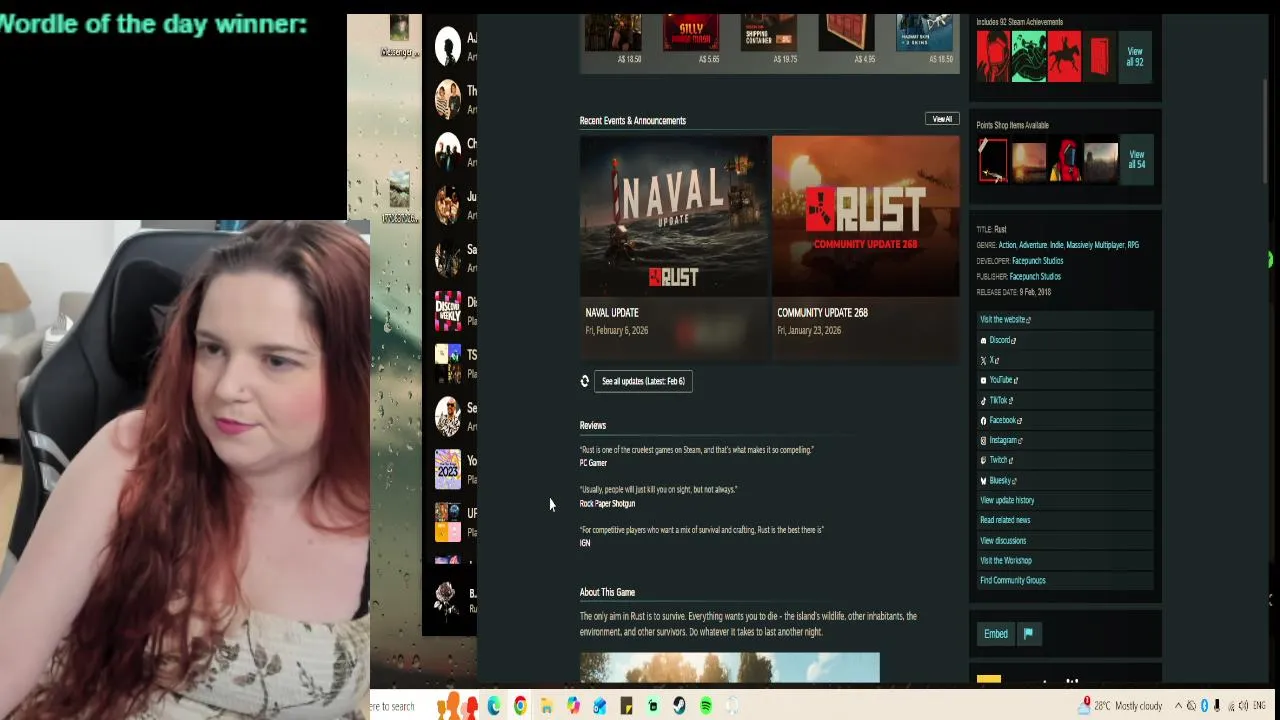1280x720 pixels.
Task: Click 'View all 92' achievements tile
Action: click(x=1135, y=57)
